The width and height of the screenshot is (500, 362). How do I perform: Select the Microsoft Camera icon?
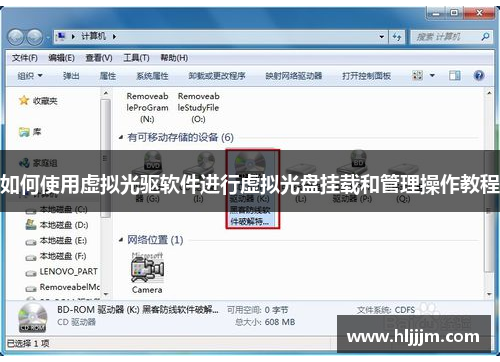point(147,268)
